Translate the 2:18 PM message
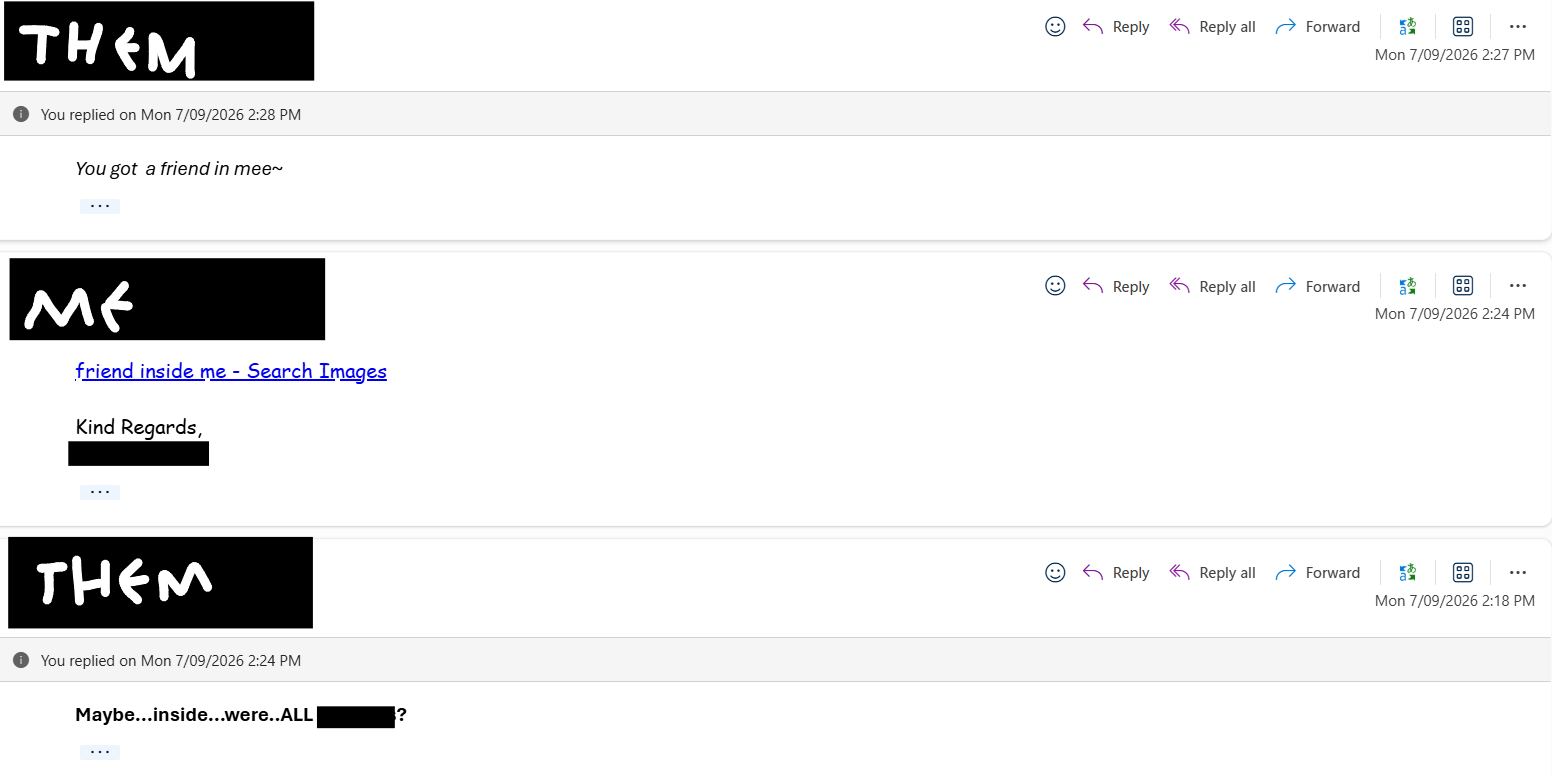Screen dimensions: 1552x776 (1408, 573)
